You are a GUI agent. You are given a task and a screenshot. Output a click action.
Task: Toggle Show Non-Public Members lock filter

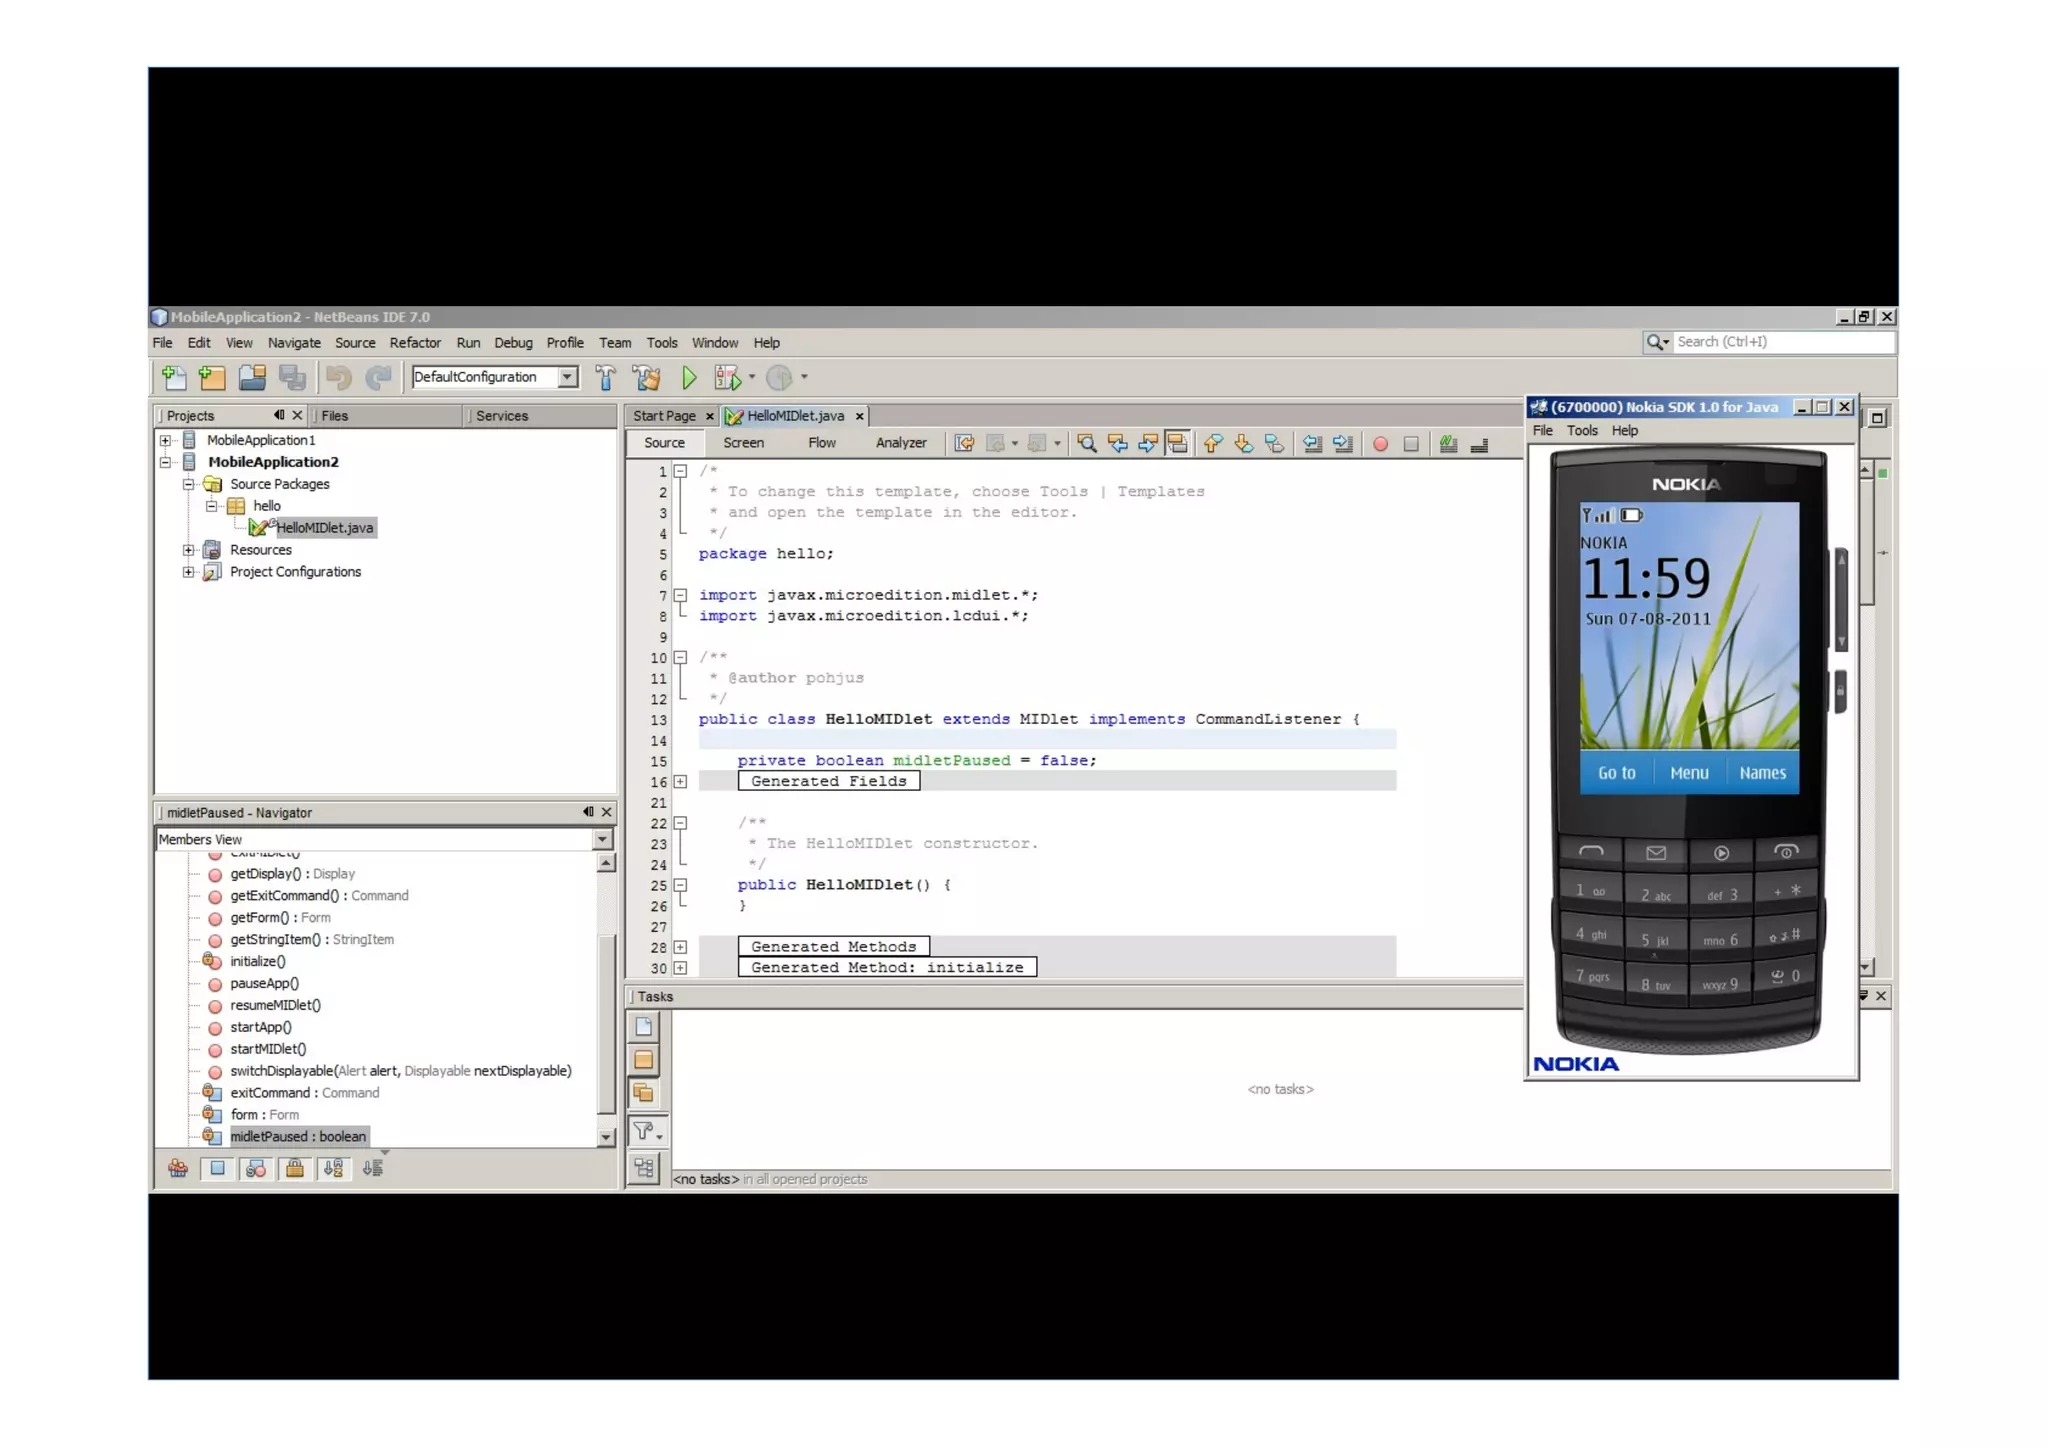pyautogui.click(x=295, y=1168)
